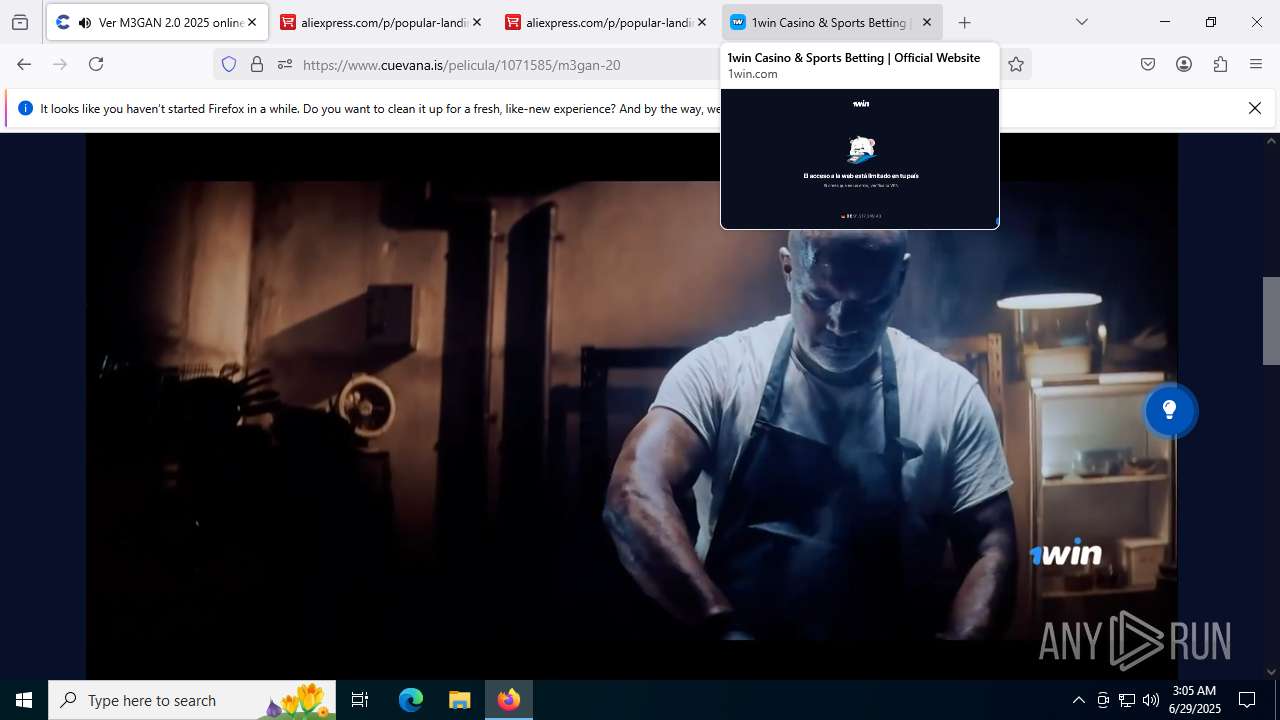Image resolution: width=1280 pixels, height=720 pixels.
Task: Dismiss the Firefox refresh notification bar
Action: click(1255, 108)
